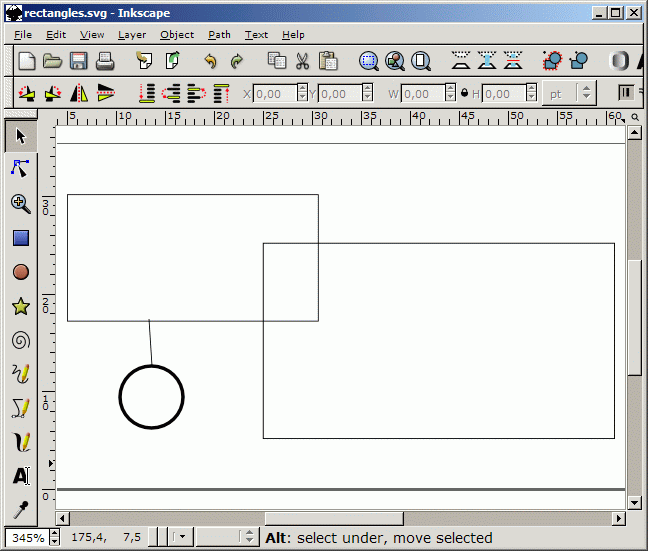Click the horizontal scrollbar left arrow

coord(62,518)
